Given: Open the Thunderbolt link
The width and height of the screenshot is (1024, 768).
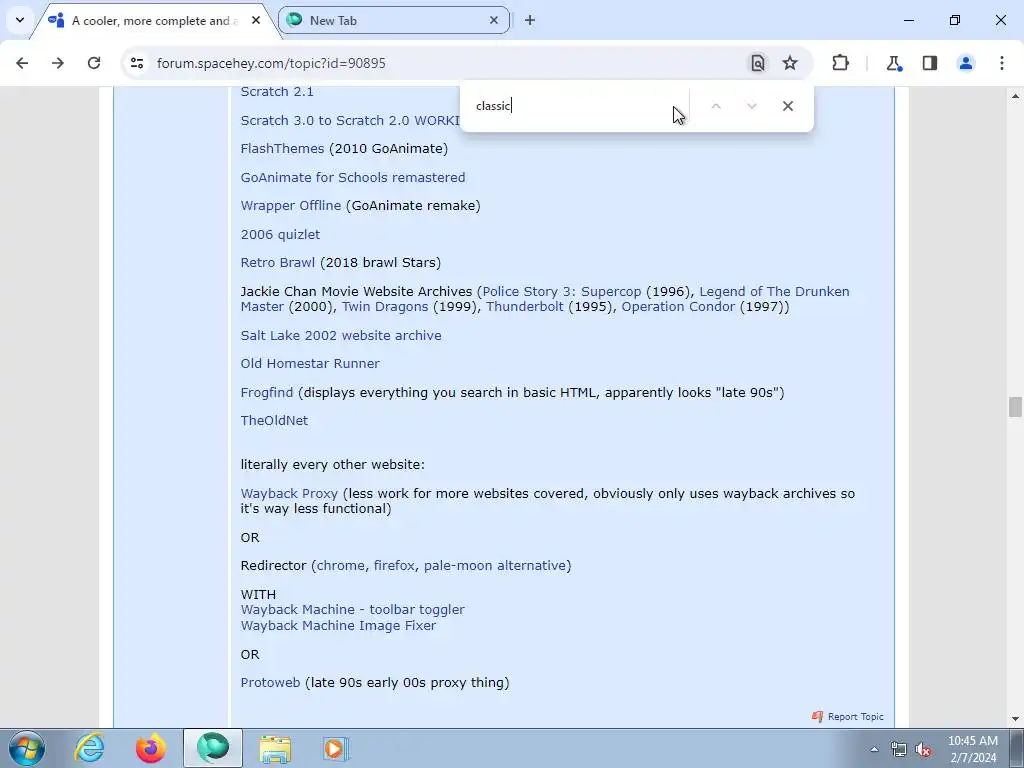Looking at the screenshot, I should [524, 307].
